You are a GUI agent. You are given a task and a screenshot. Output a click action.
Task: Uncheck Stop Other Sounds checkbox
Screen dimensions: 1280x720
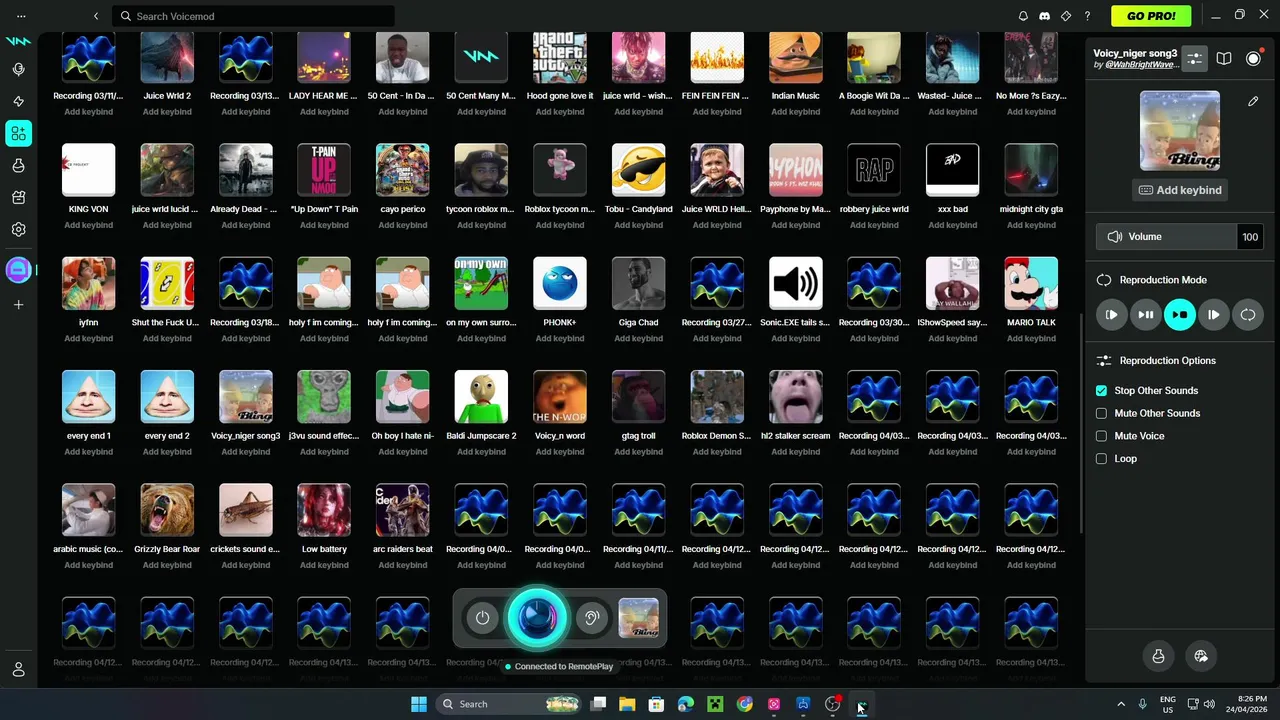coord(1101,391)
